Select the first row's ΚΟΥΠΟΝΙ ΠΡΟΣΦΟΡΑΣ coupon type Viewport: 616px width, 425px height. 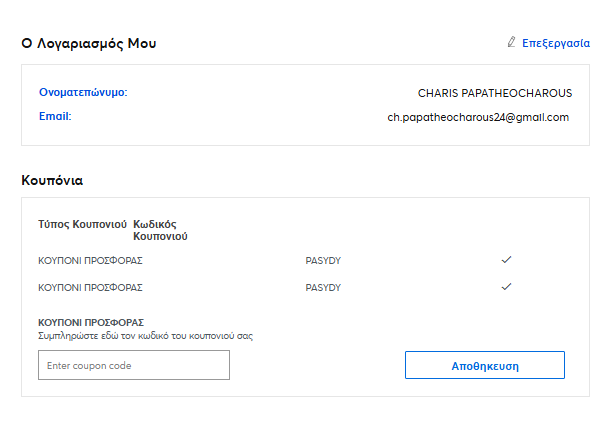coord(90,260)
